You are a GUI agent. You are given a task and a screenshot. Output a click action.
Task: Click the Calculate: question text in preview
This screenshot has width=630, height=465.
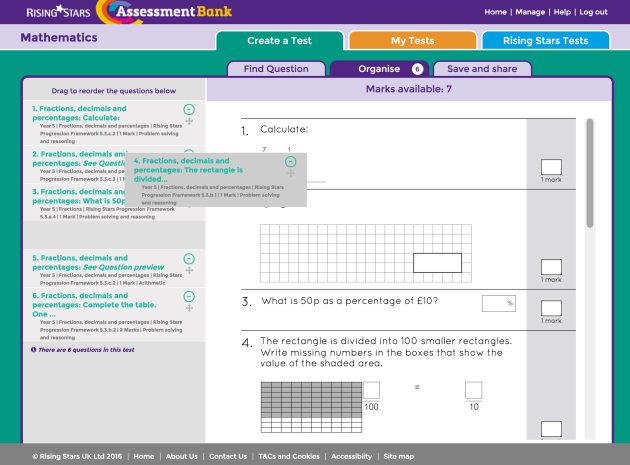pos(284,129)
